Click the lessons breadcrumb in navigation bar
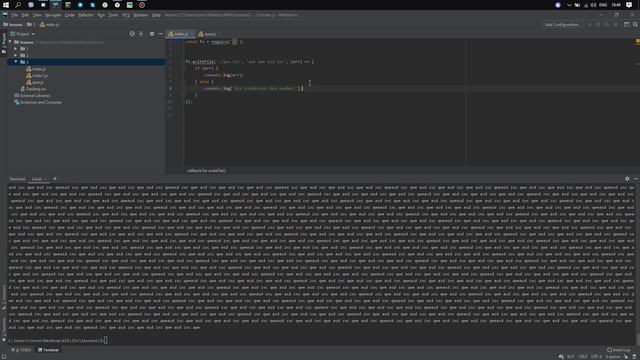The width and height of the screenshot is (640, 360). click(13, 24)
